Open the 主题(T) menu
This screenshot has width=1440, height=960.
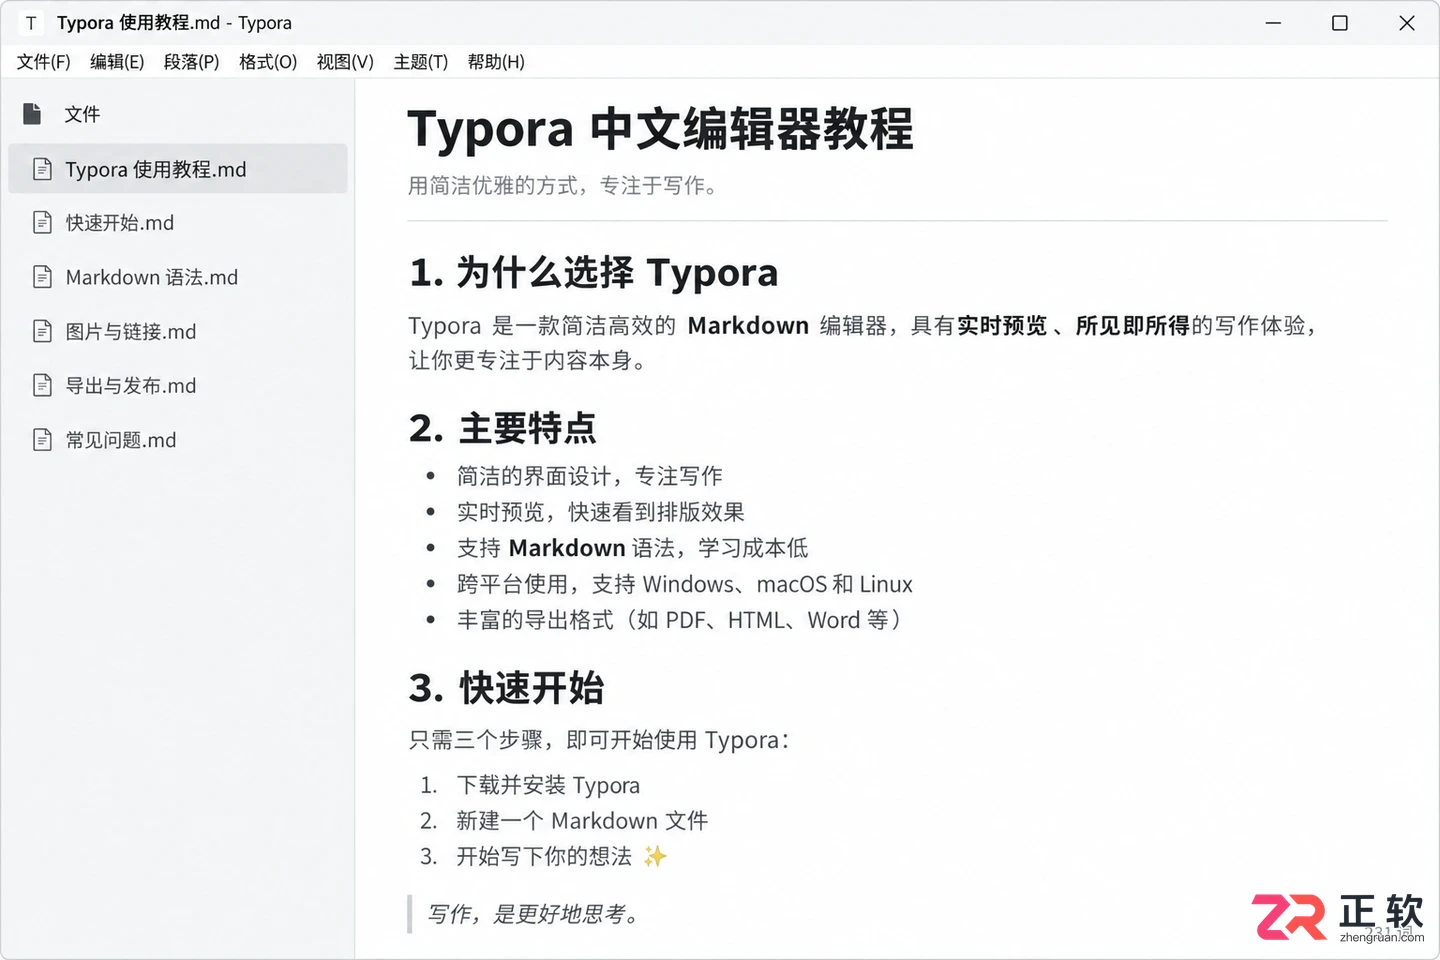tap(420, 62)
